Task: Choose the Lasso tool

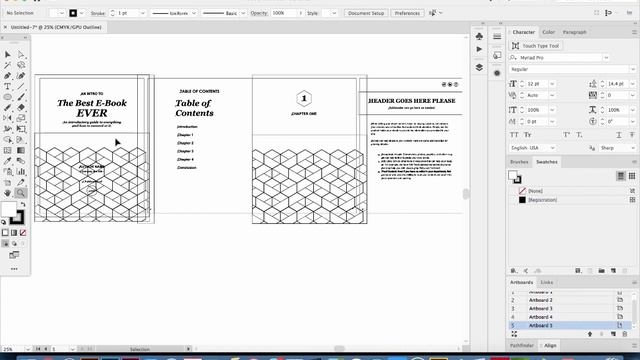Action: [x=21, y=65]
